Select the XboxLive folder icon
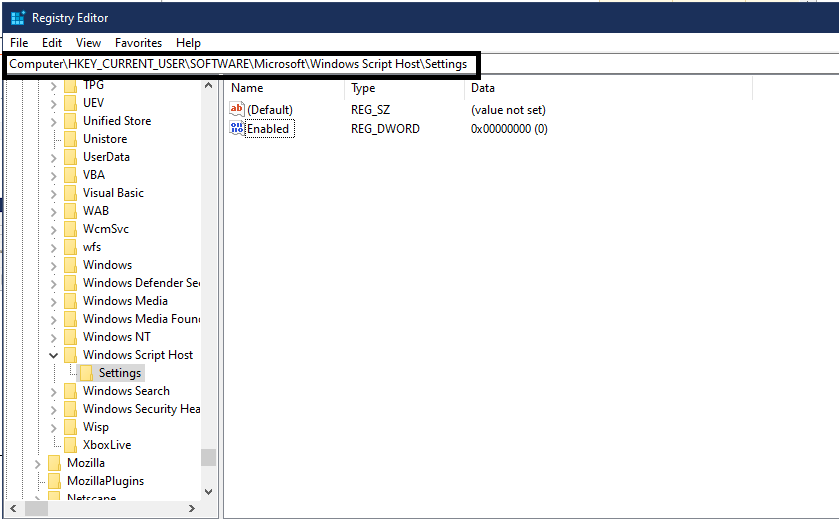Image resolution: width=839 pixels, height=519 pixels. pos(70,445)
